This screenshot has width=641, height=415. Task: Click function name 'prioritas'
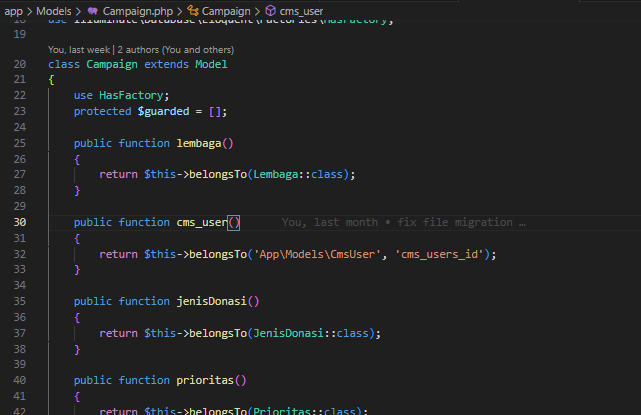tap(205, 380)
